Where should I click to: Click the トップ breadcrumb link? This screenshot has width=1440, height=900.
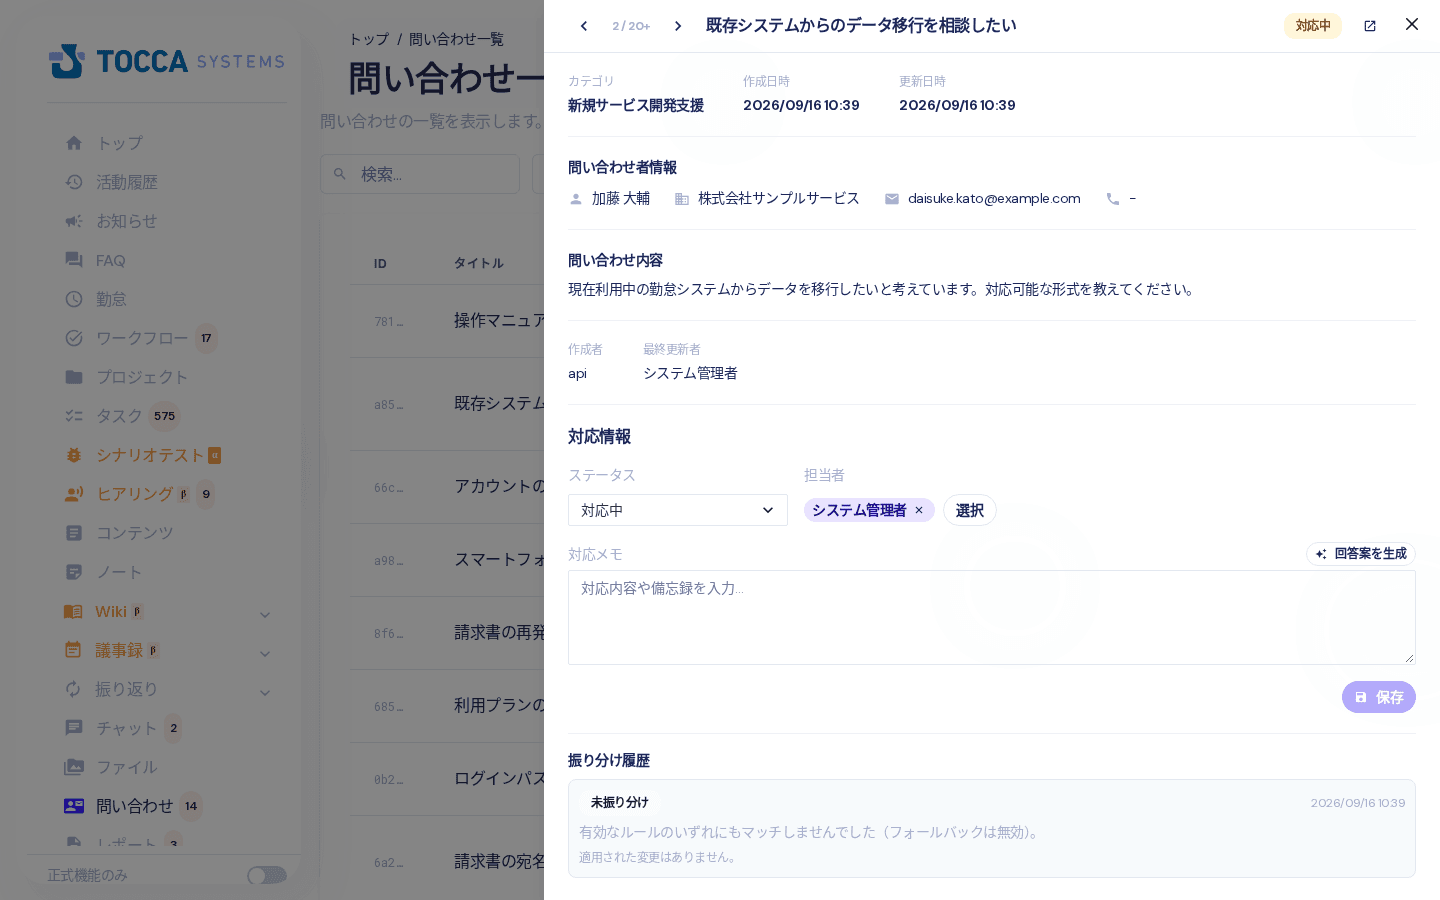369,39
